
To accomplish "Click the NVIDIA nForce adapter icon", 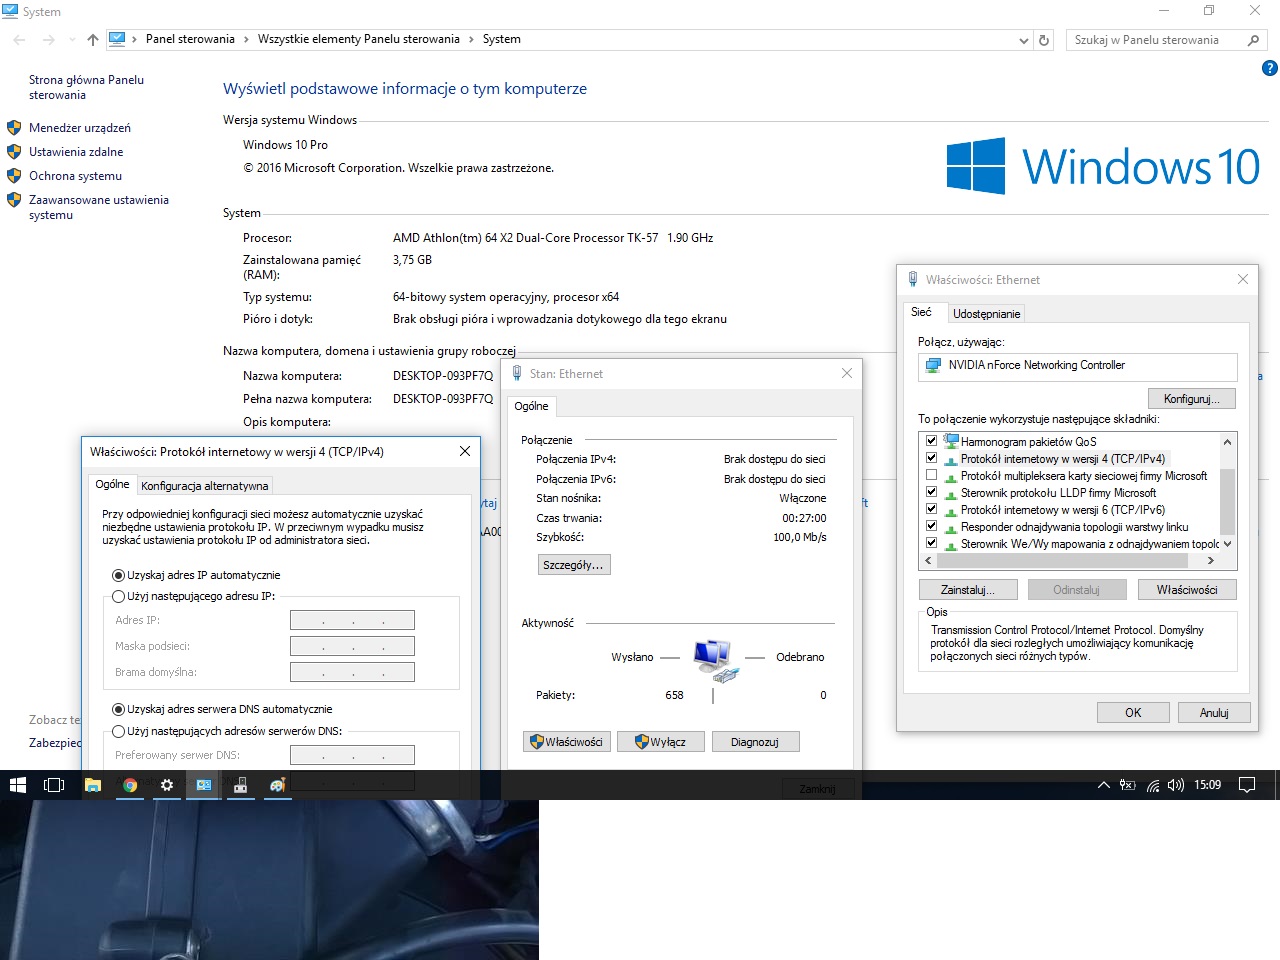I will click(933, 366).
